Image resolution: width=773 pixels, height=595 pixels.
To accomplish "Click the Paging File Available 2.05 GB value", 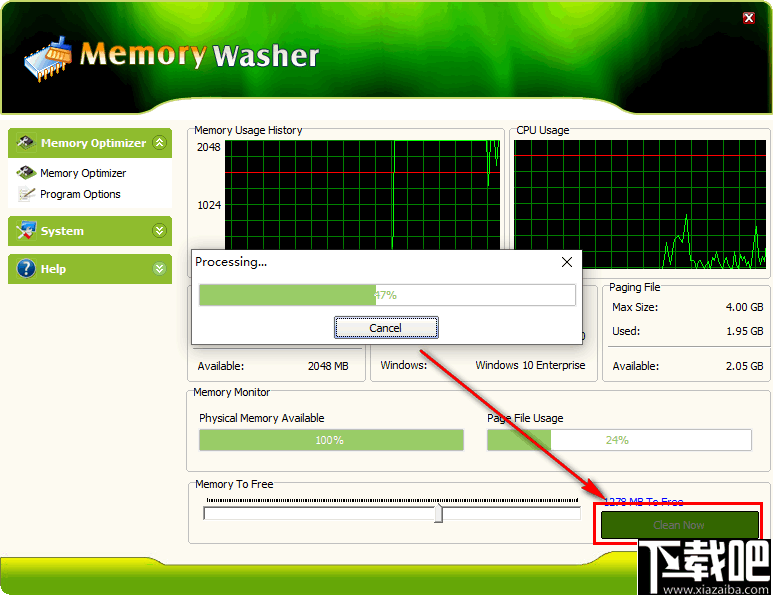I will tap(744, 366).
